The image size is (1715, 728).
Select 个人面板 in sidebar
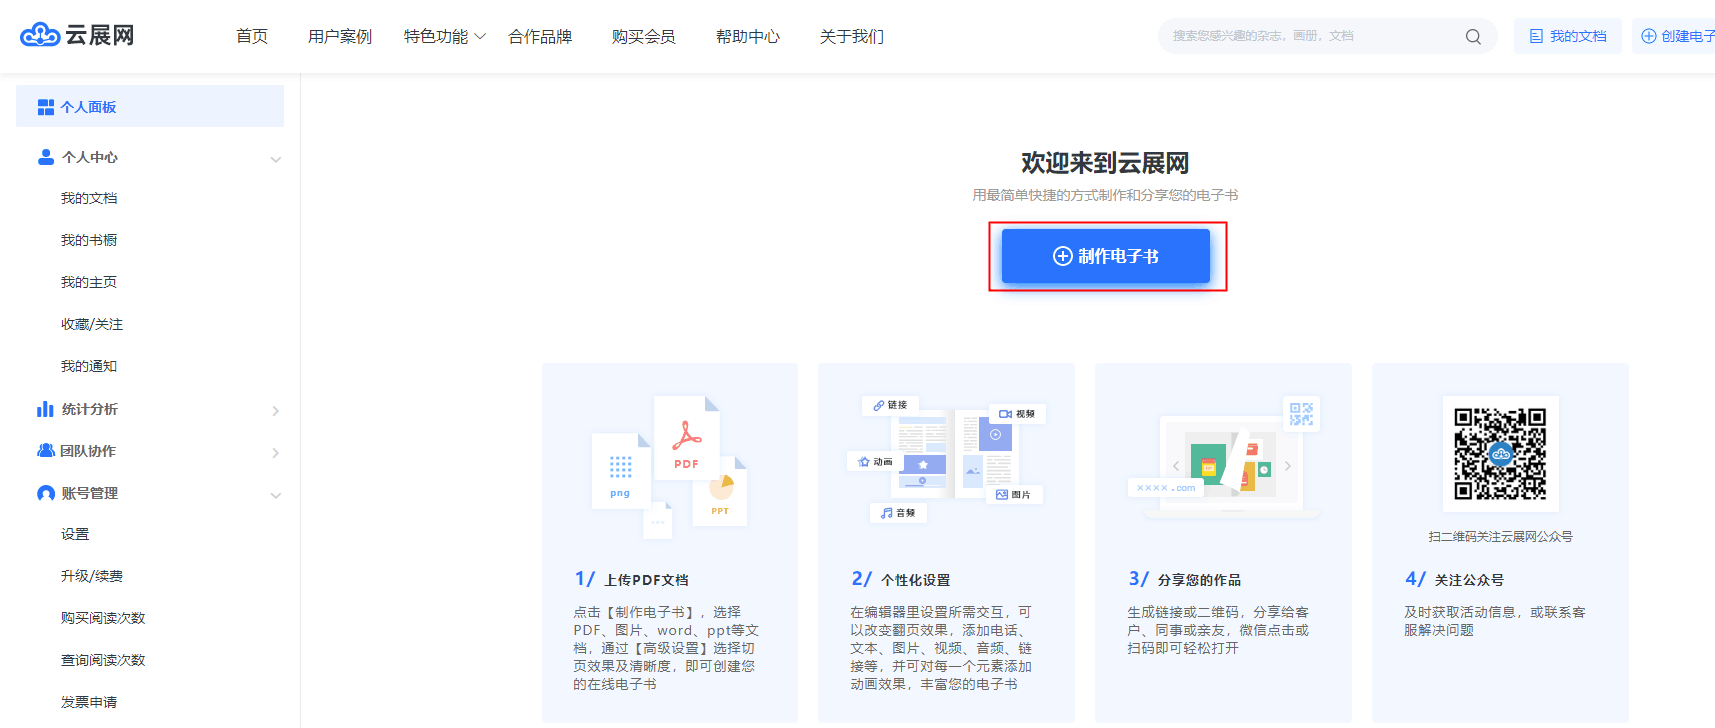coord(150,106)
